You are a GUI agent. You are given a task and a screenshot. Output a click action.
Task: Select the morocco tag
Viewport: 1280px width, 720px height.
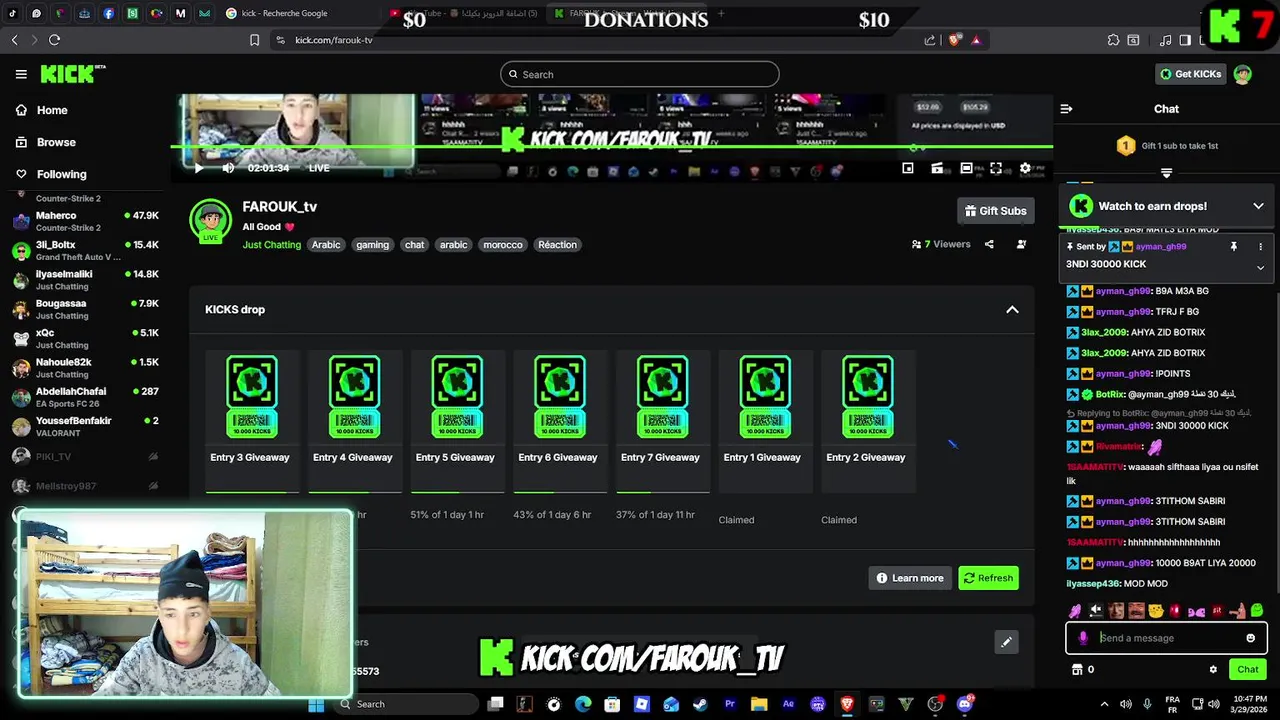click(503, 245)
